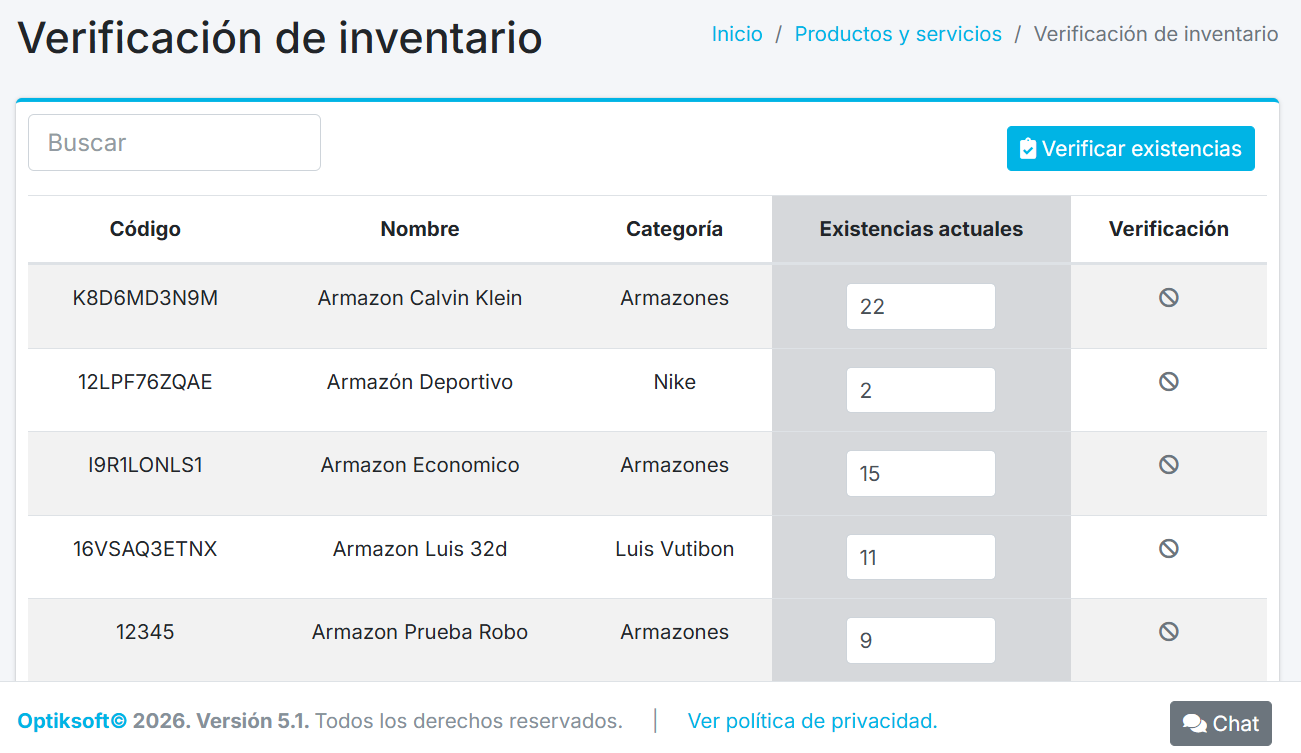The height and width of the screenshot is (753, 1301).
Task: Focus the Buscar search field
Action: [x=174, y=143]
